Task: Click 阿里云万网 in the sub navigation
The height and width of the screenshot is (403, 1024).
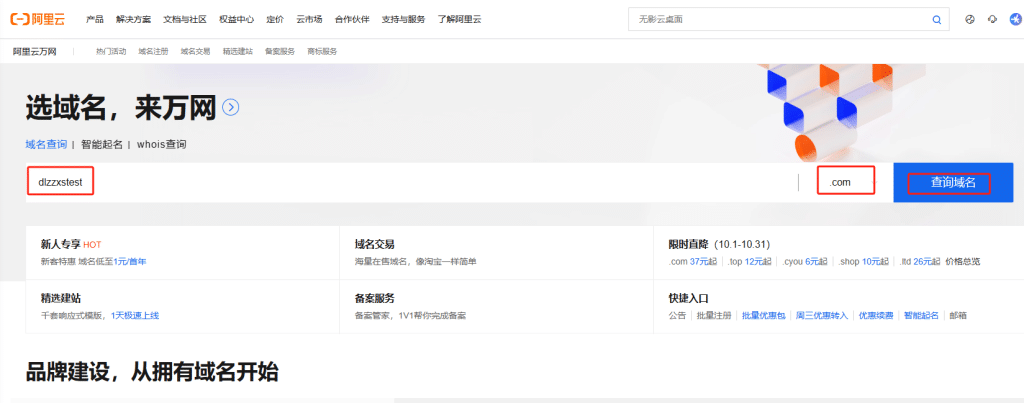Action: 35,51
